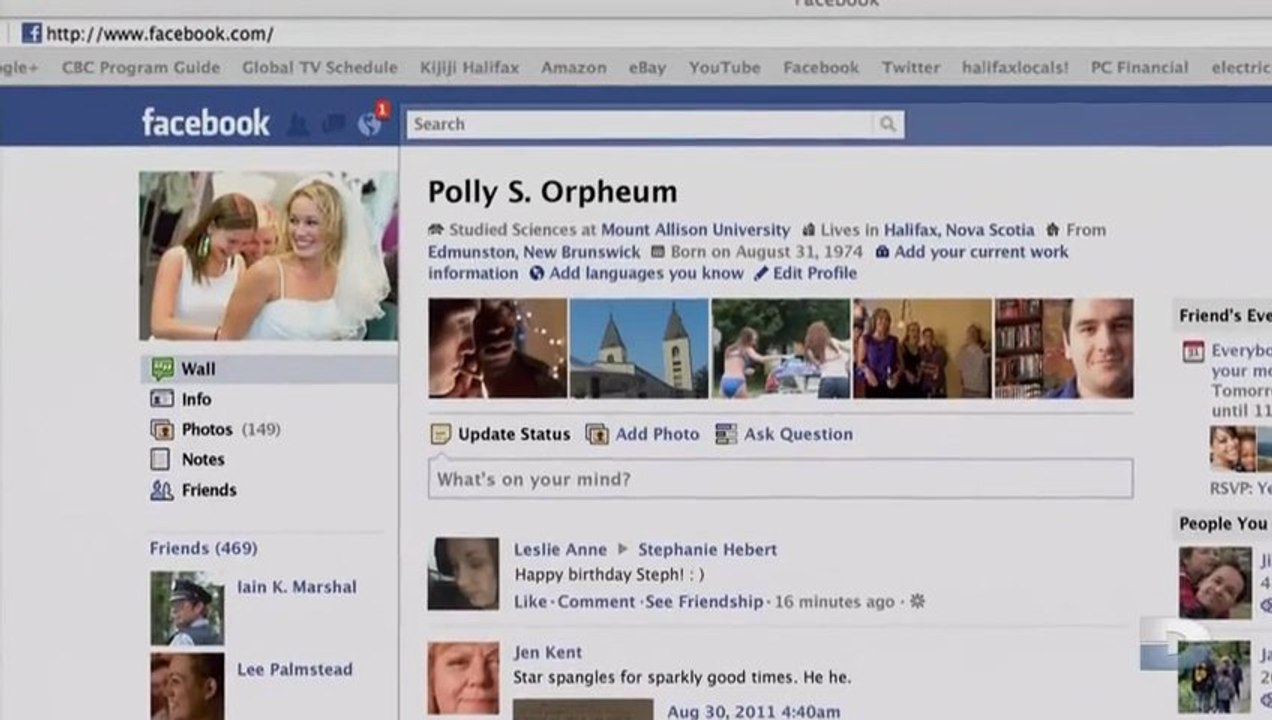Open Iain K. Marshal's profile link
Screen dimensions: 1272x720
(296, 587)
